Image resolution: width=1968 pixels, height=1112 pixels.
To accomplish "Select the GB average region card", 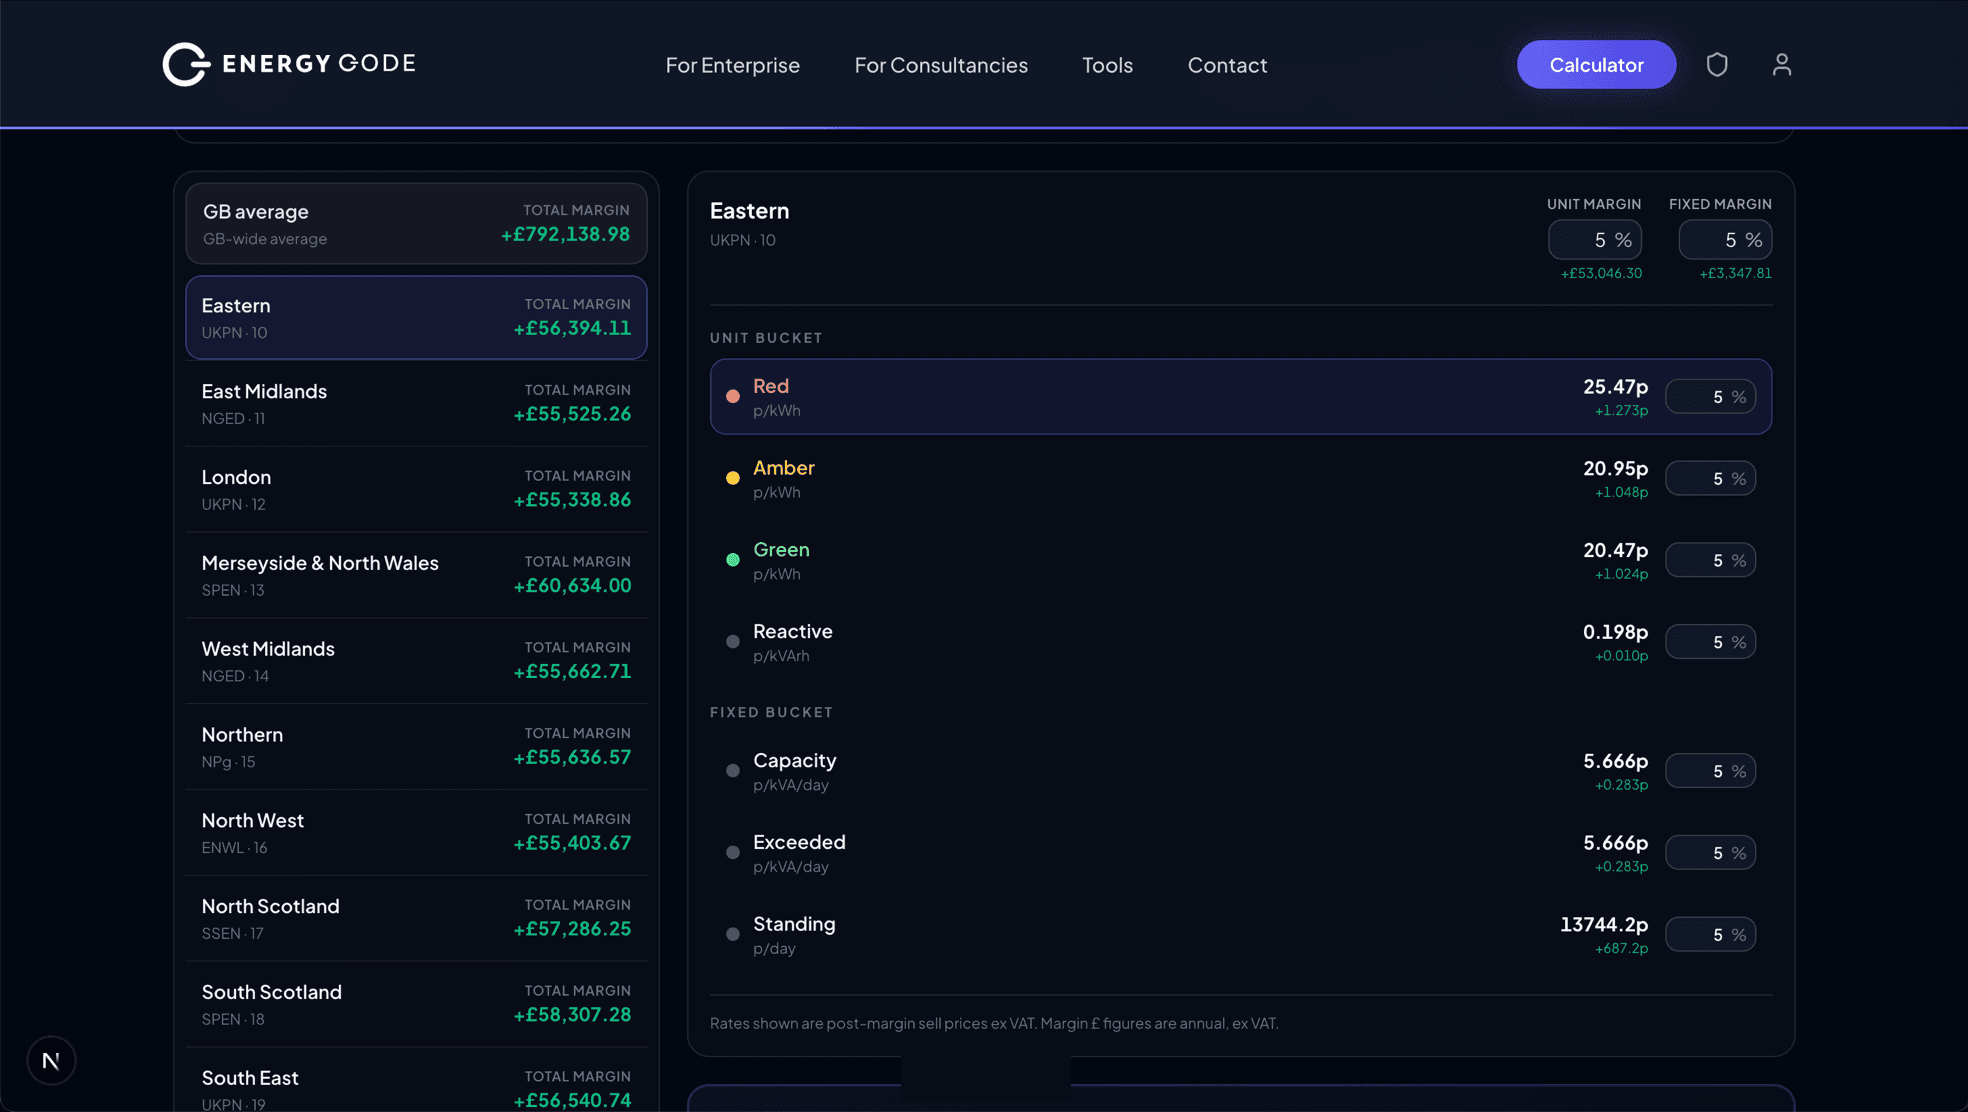I will coord(416,223).
